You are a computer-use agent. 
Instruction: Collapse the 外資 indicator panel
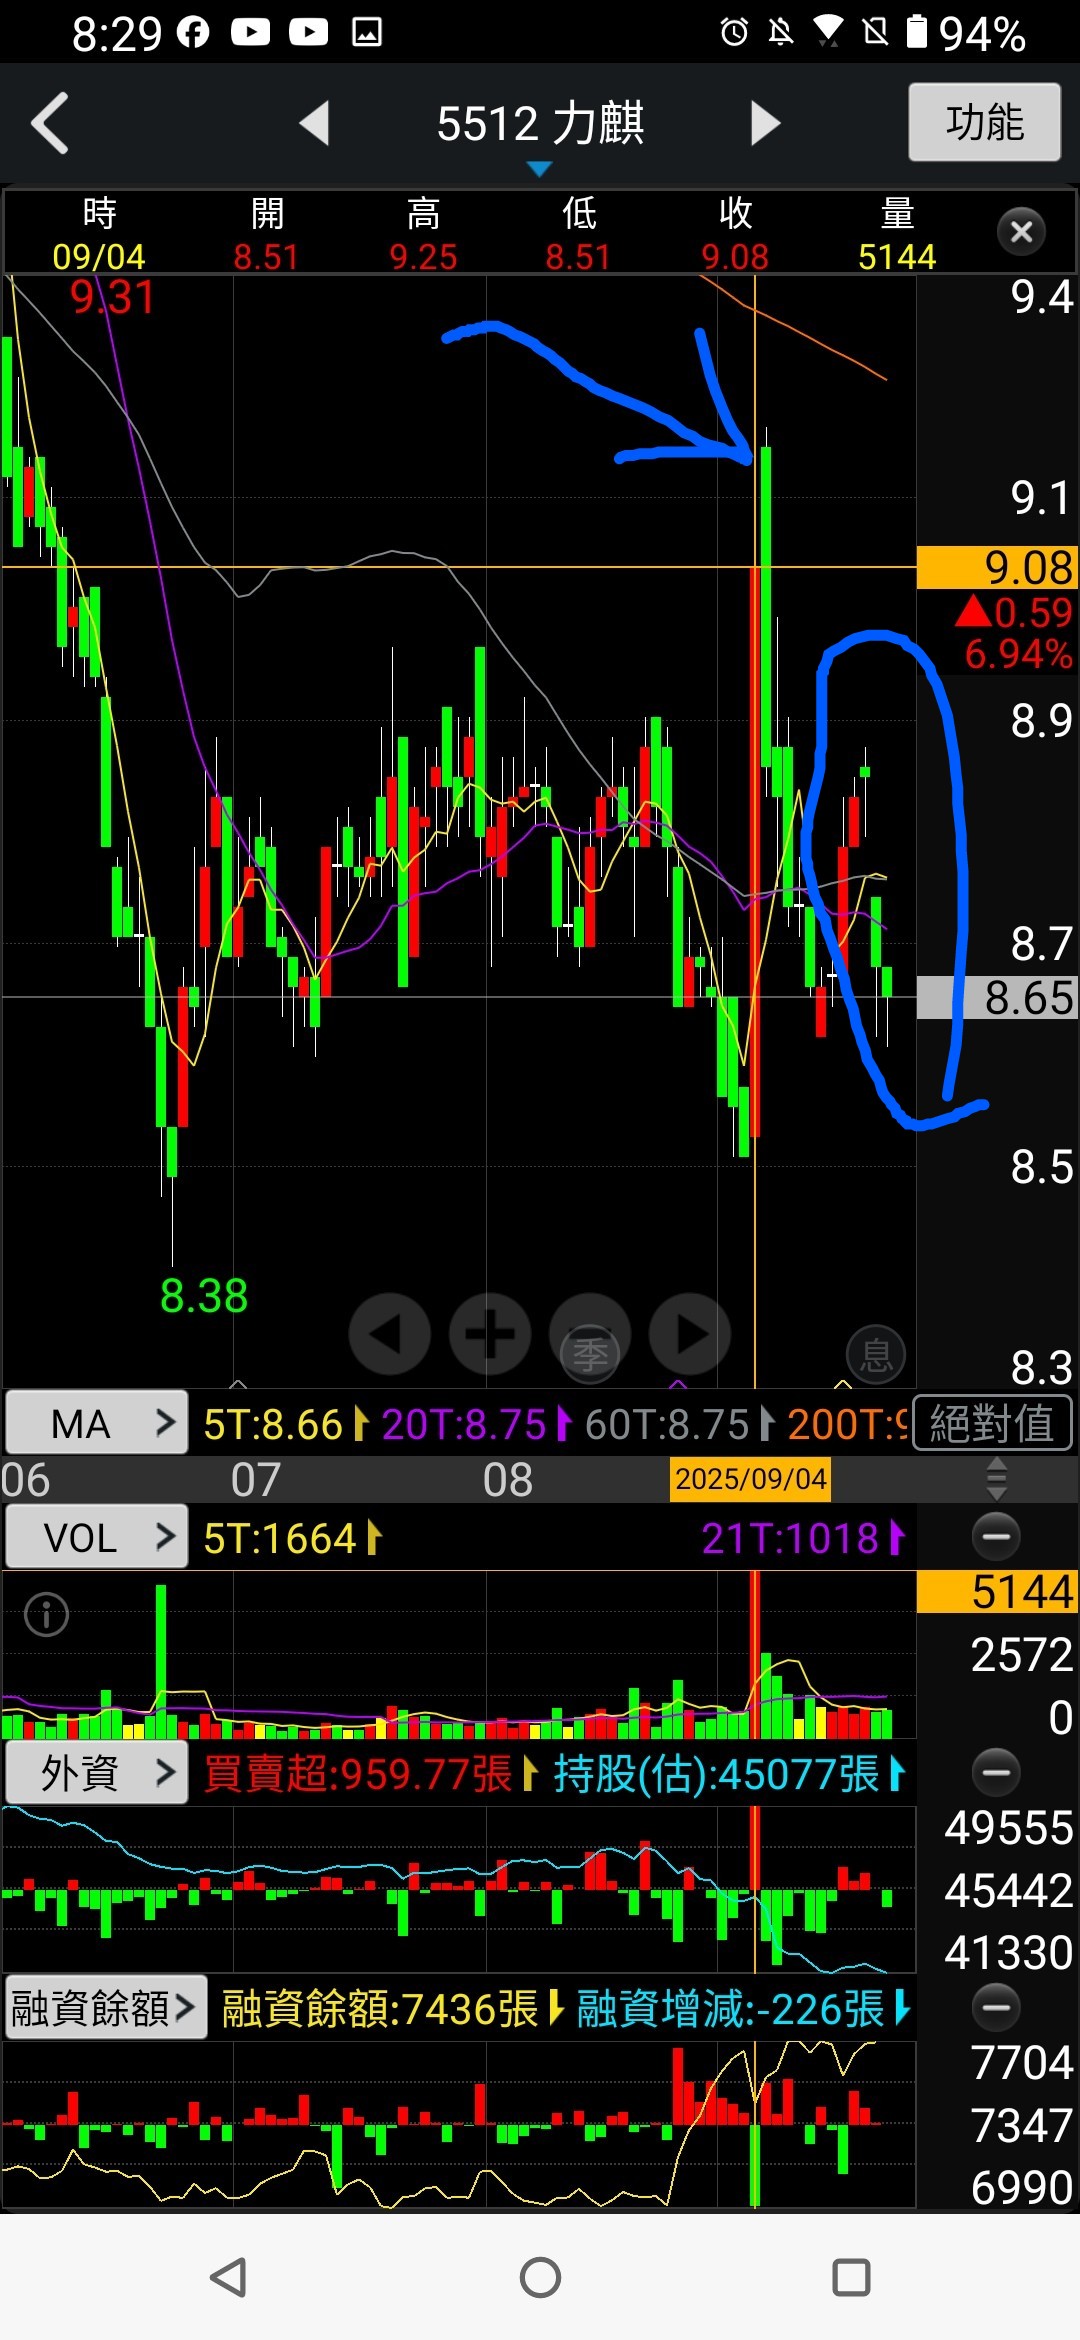pos(996,1773)
